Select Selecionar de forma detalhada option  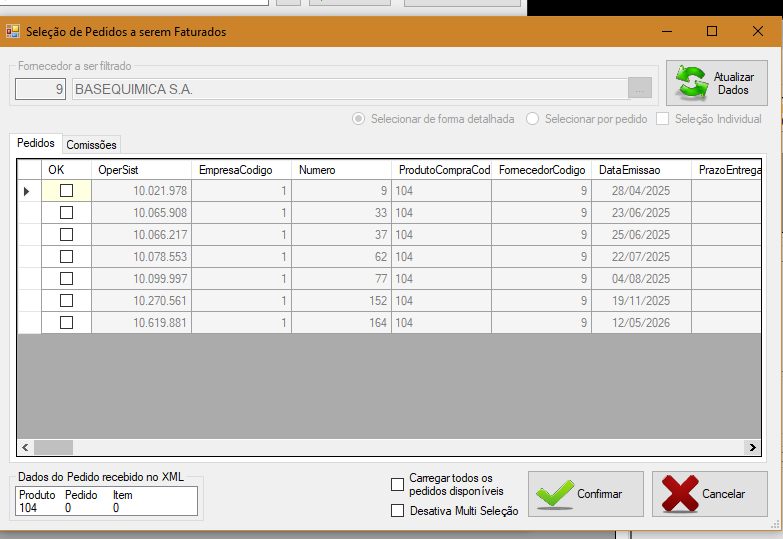[359, 119]
